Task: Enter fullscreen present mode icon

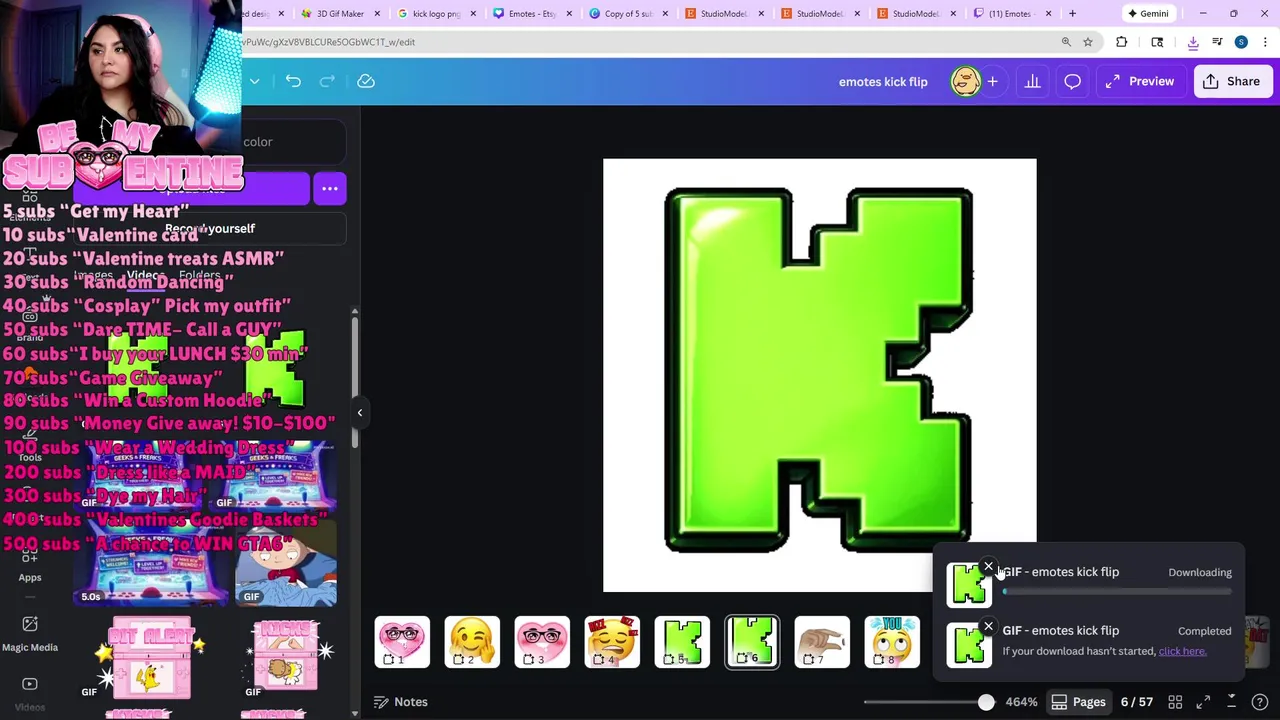Action: [1203, 702]
